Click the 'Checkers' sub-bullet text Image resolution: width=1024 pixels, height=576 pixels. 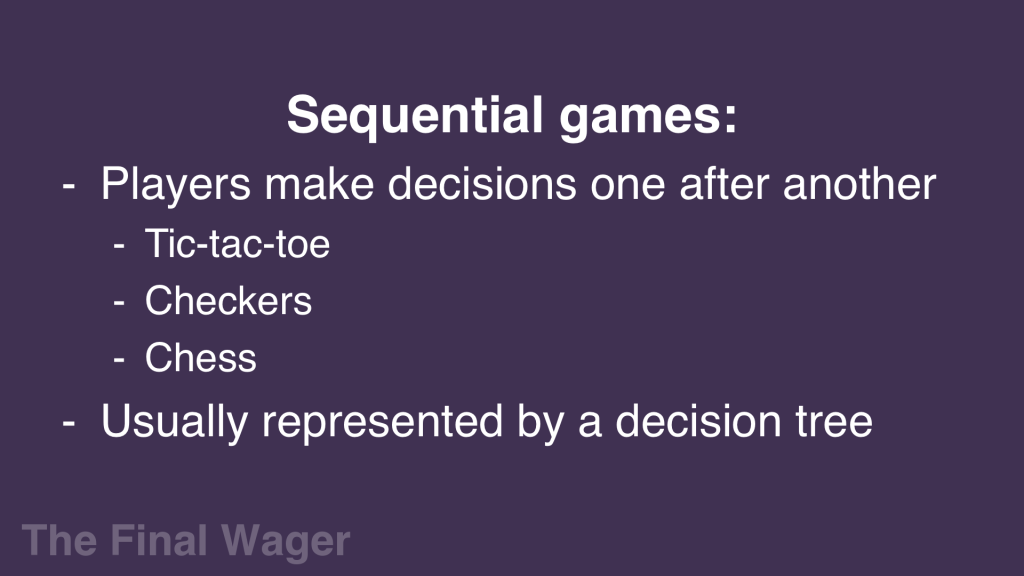[229, 300]
